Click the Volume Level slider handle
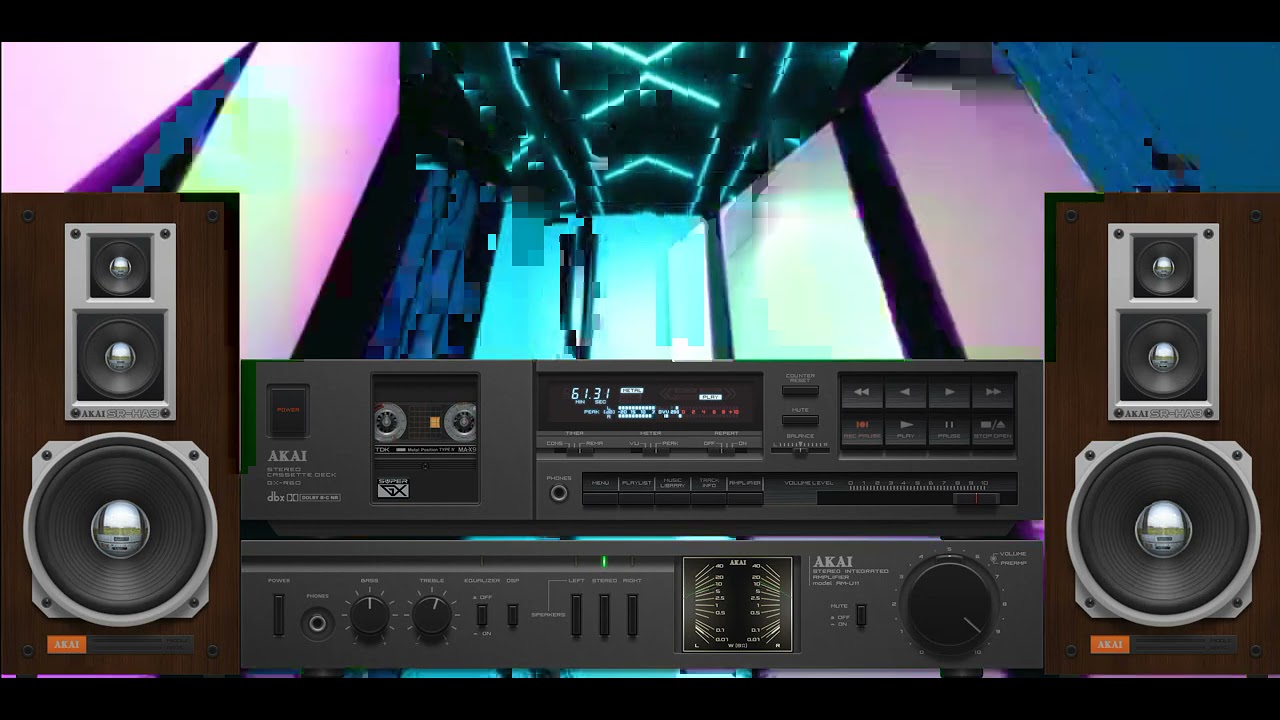Image resolution: width=1280 pixels, height=720 pixels. [974, 497]
